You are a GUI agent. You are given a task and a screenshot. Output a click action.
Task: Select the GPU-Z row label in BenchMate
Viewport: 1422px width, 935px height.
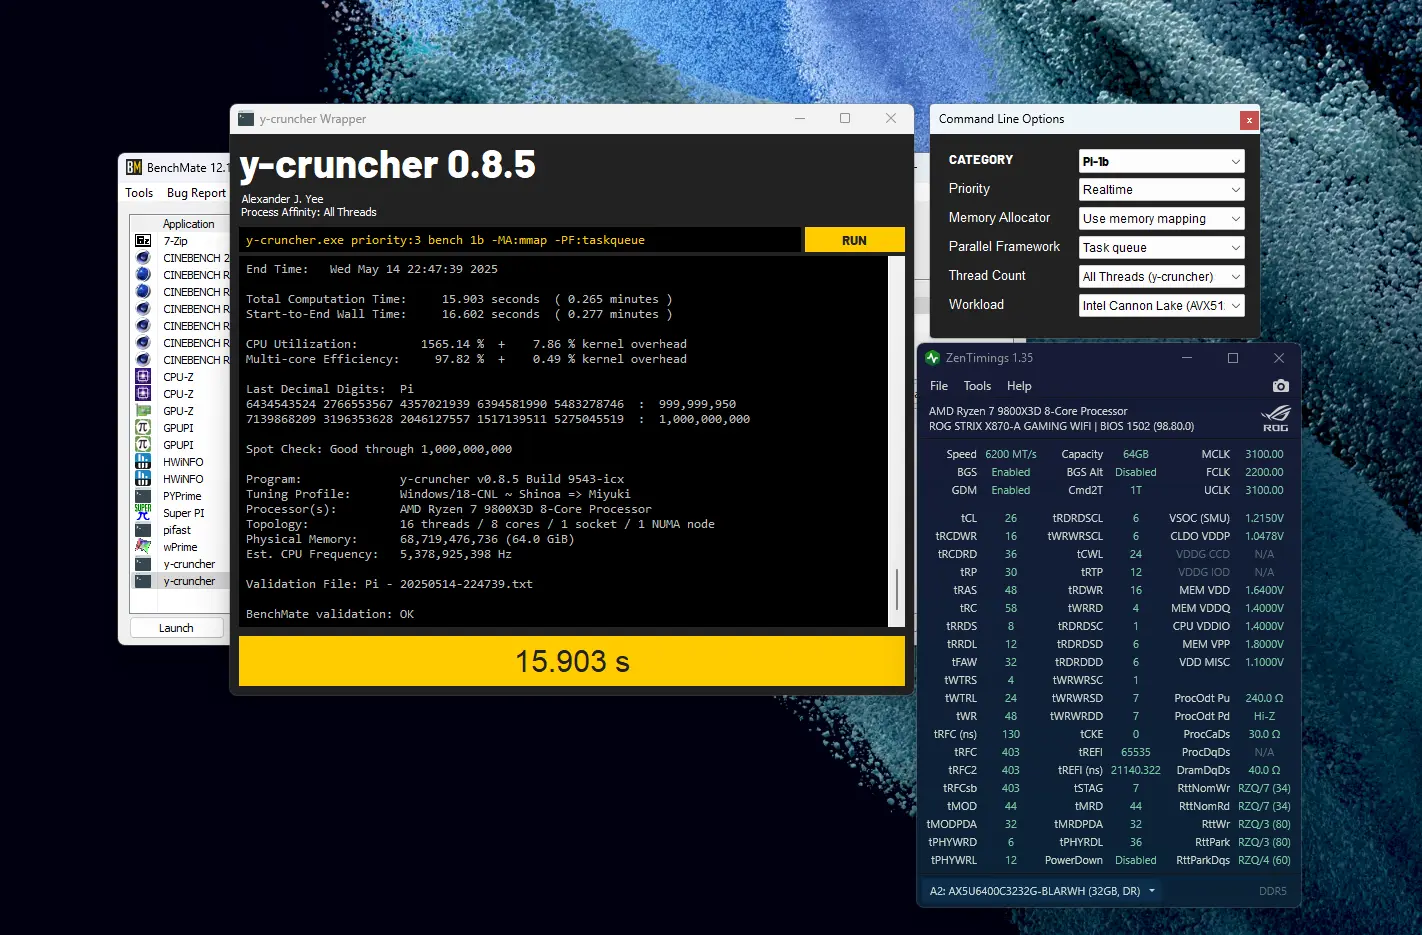tap(178, 411)
